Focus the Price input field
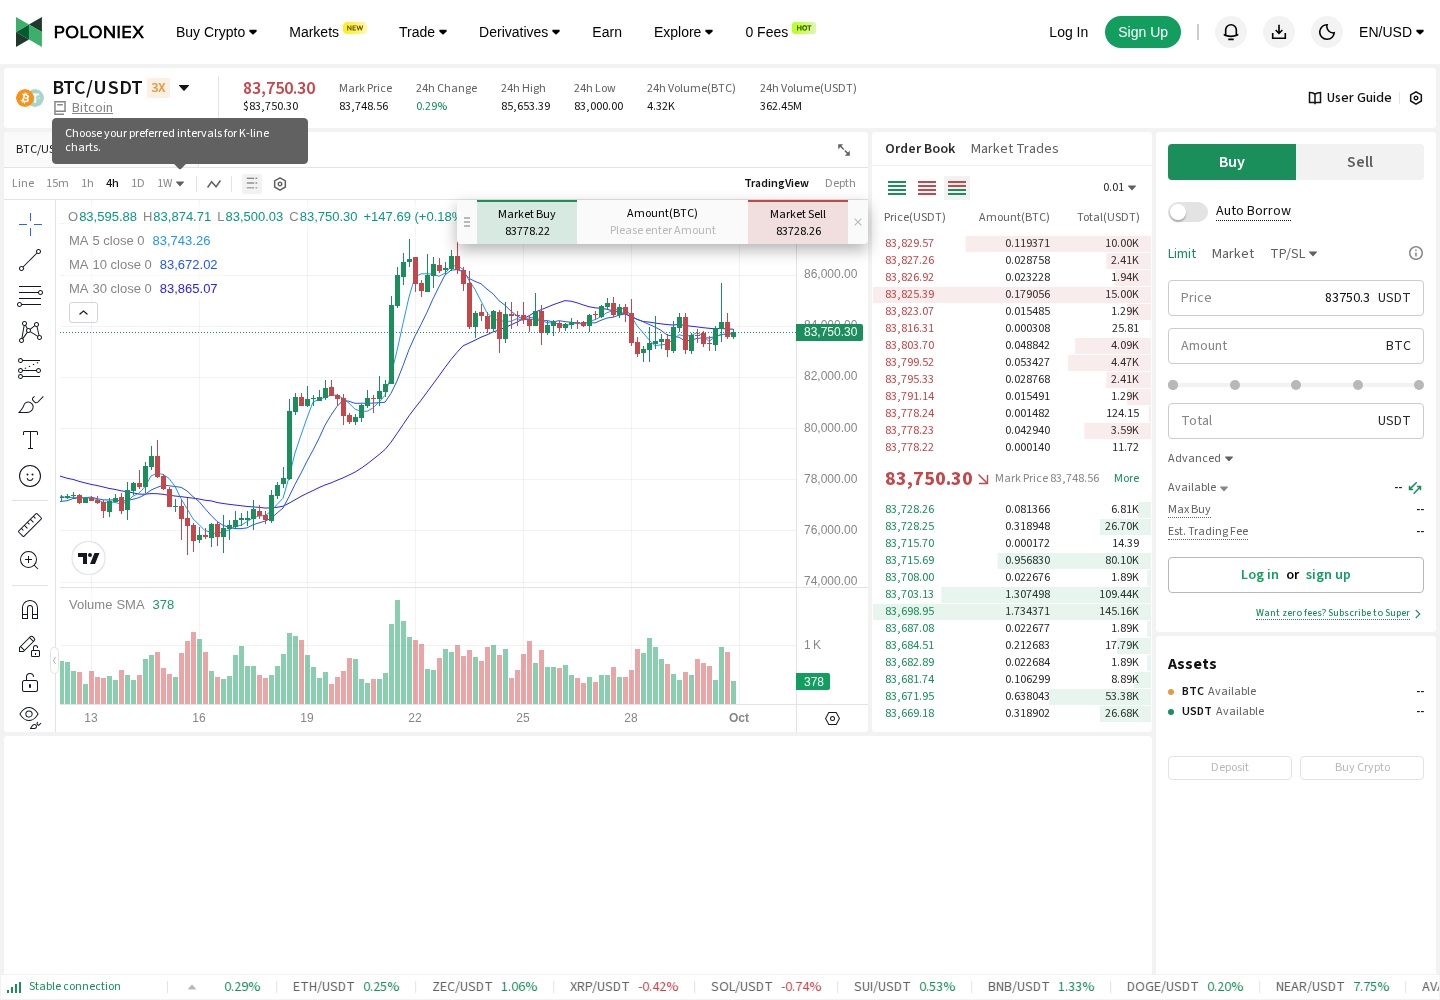The width and height of the screenshot is (1440, 1000). 1296,298
